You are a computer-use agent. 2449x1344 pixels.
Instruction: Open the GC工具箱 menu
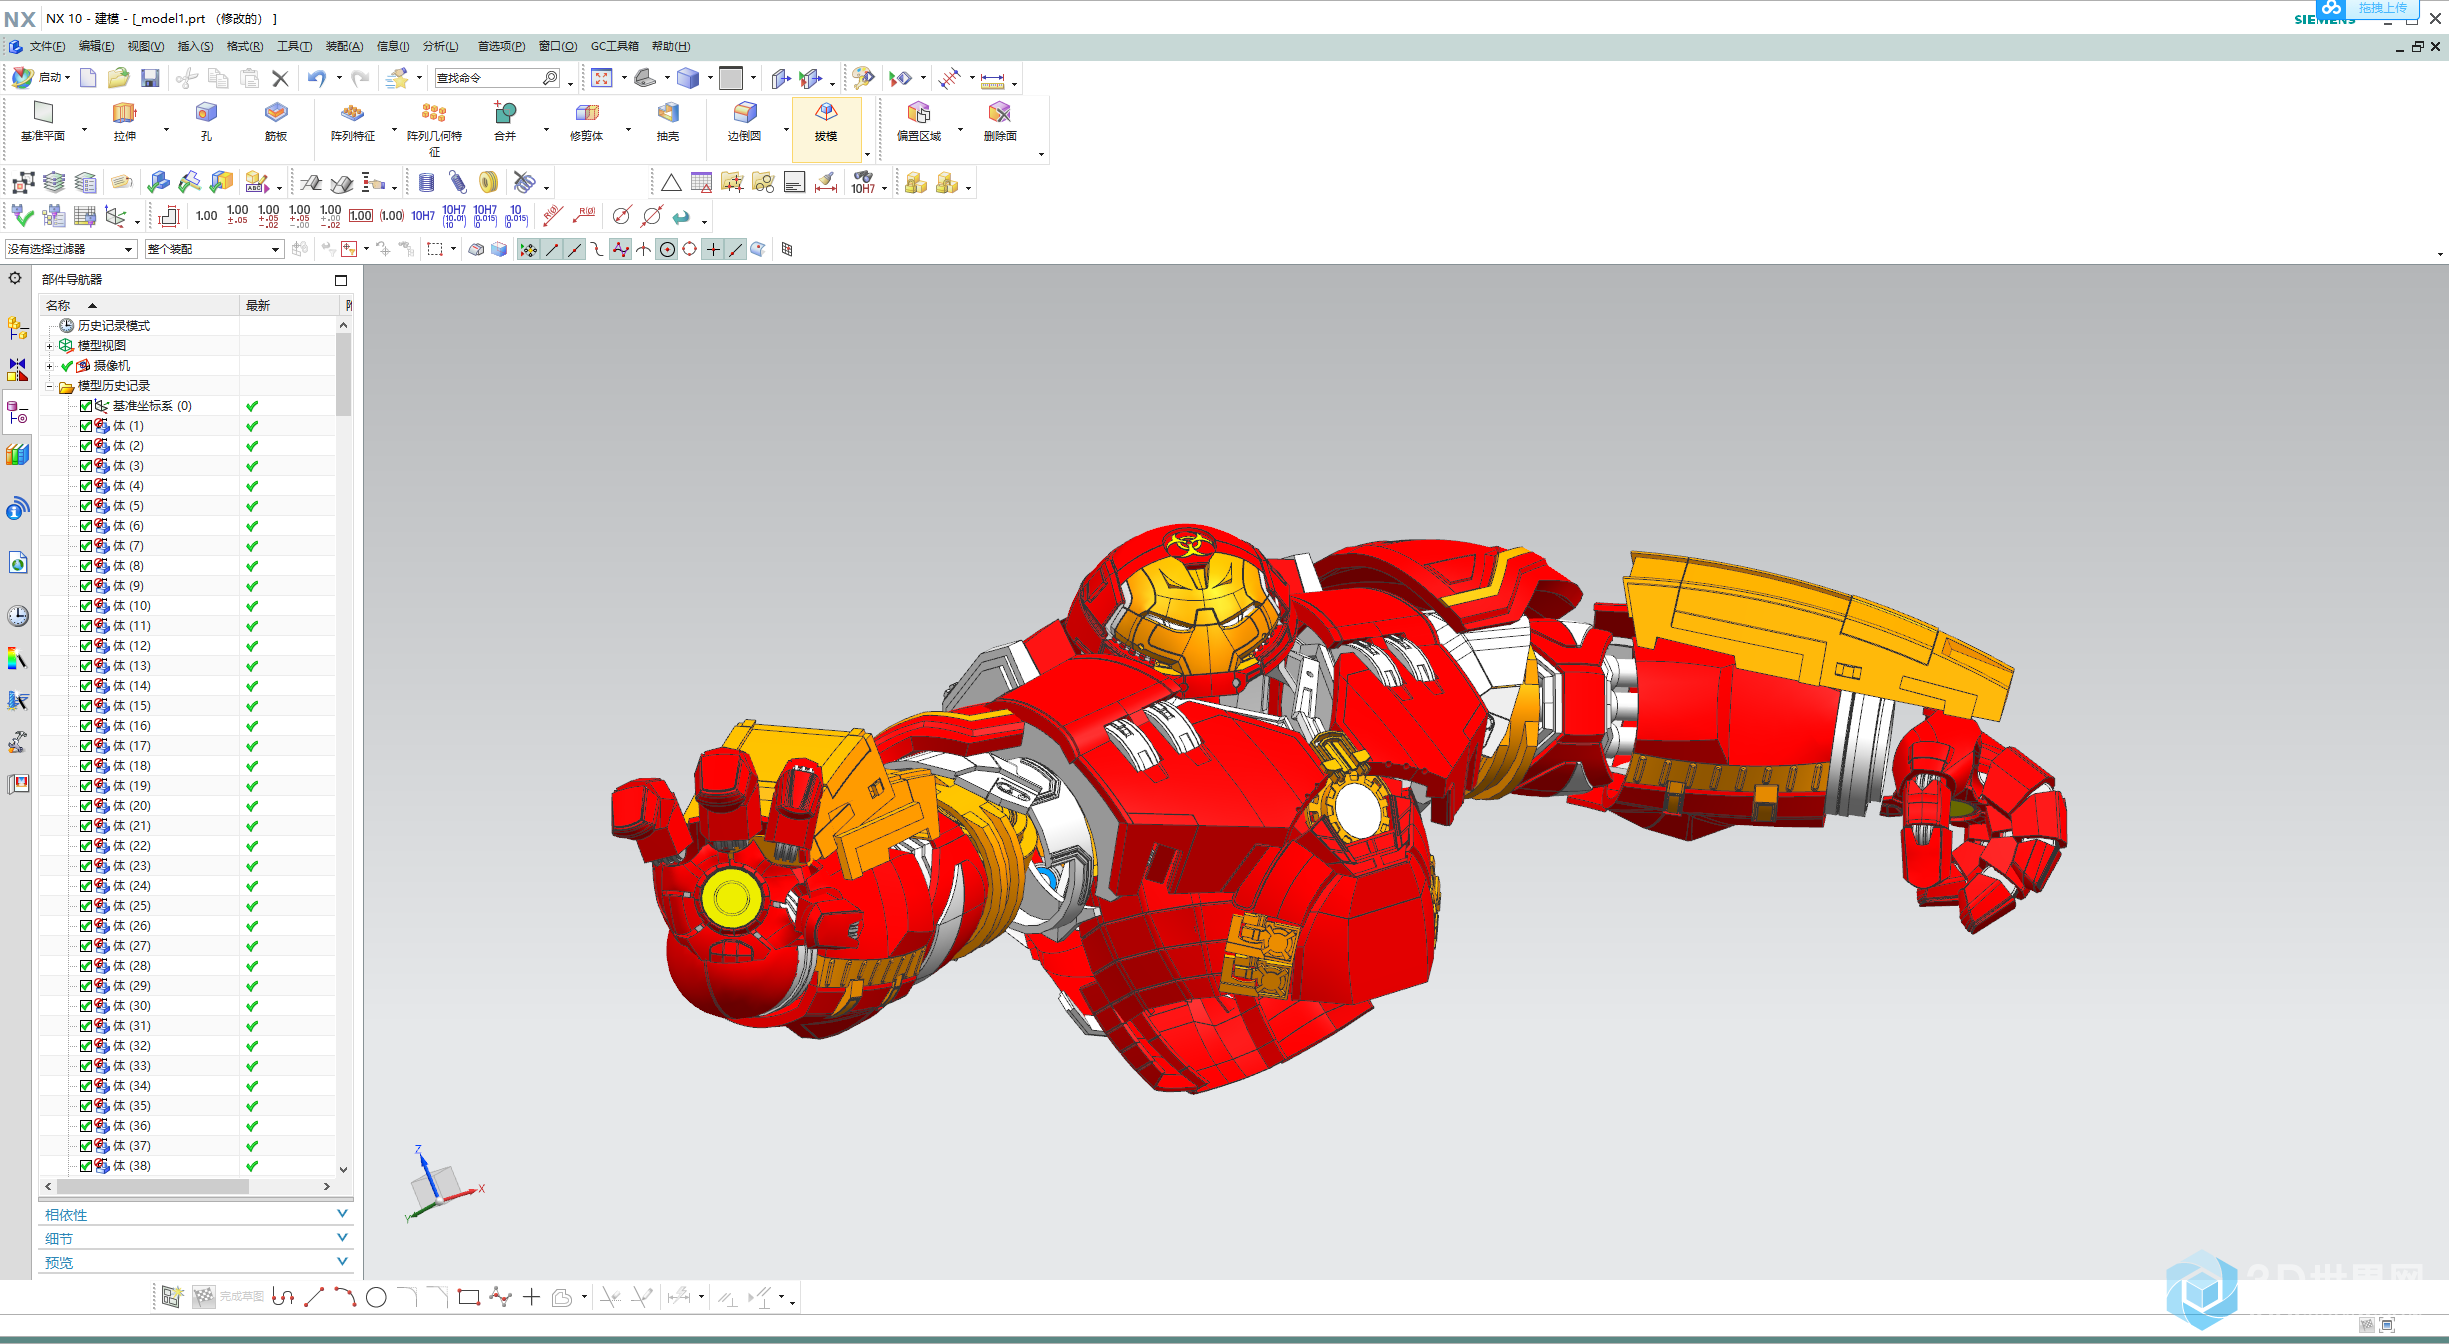pyautogui.click(x=614, y=46)
